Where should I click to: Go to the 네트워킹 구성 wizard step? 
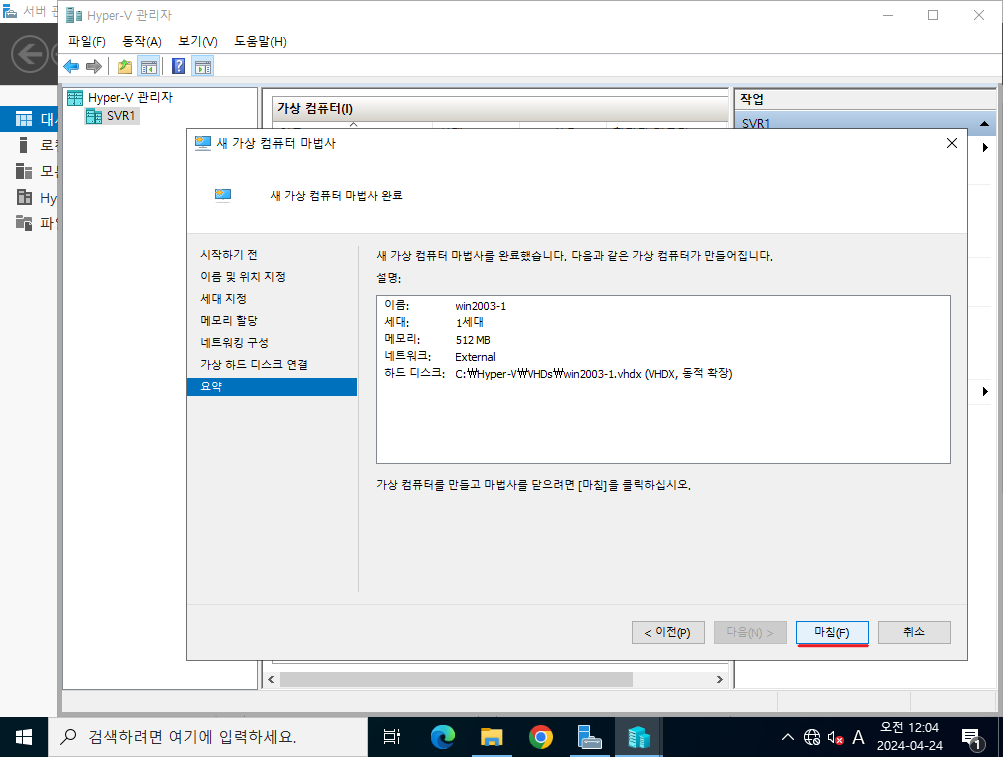234,342
